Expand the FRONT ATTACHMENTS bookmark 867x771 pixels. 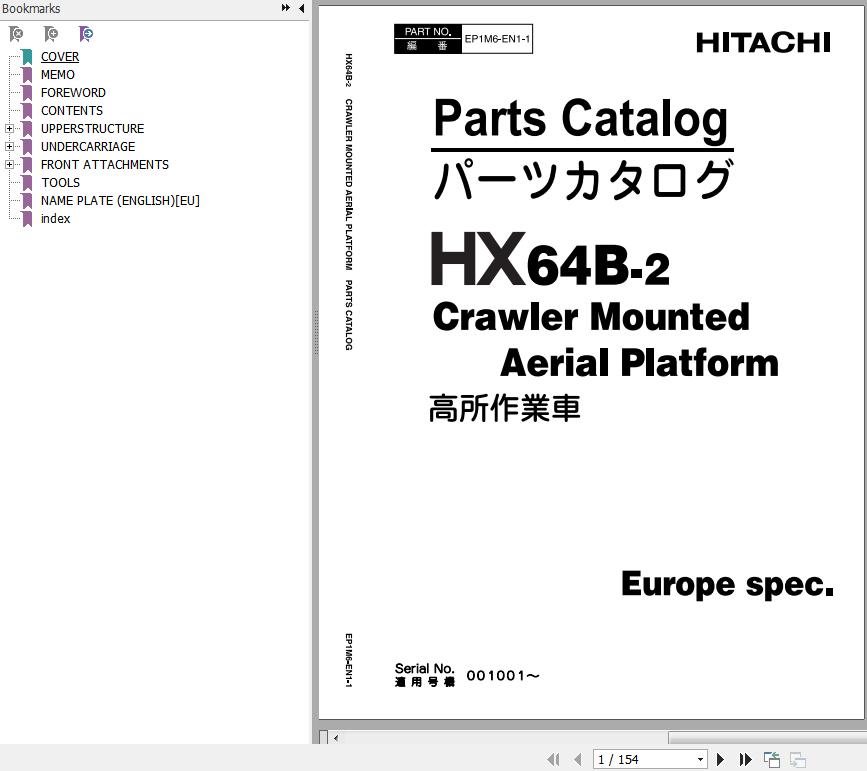coord(9,165)
